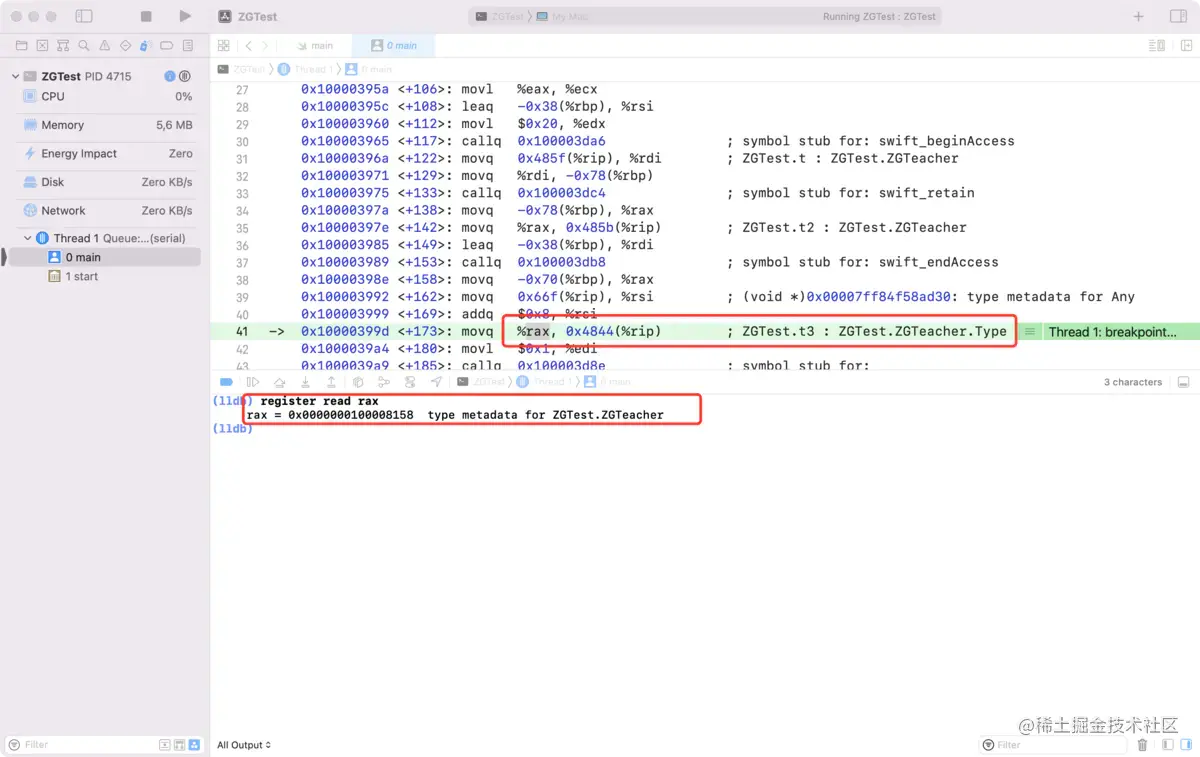Toggle the left navigator sidebar button
The width and height of the screenshot is (1200, 757).
point(84,17)
